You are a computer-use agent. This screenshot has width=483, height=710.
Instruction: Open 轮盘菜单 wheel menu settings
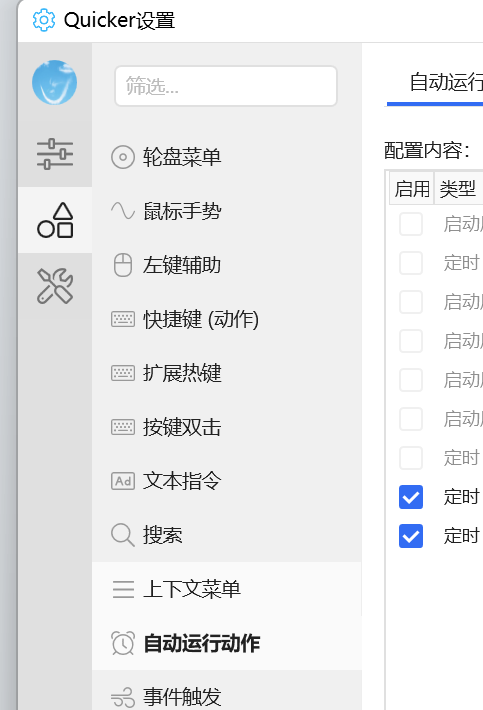coord(227,157)
